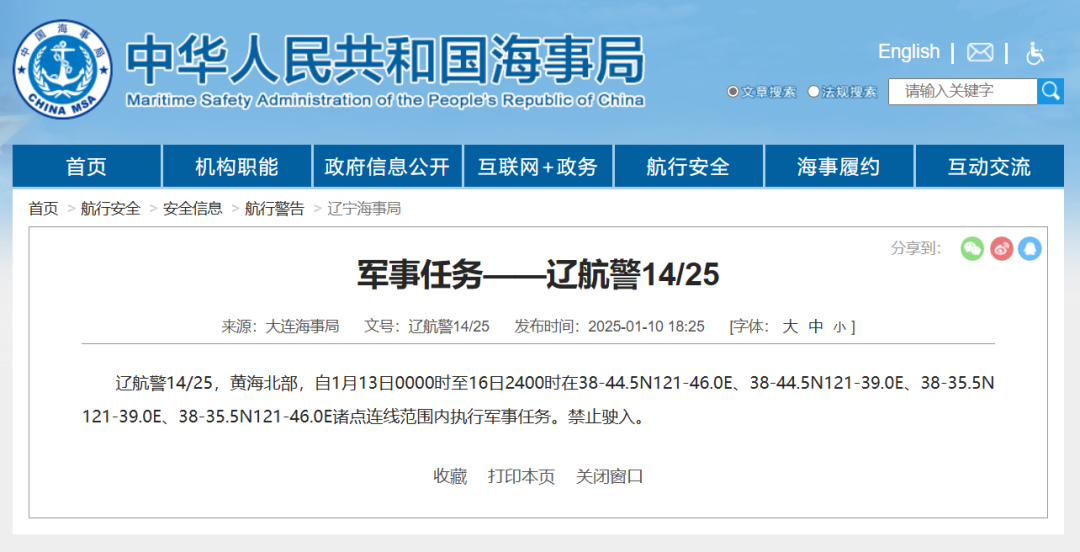Click the 收藏 bookmark link

(x=450, y=476)
